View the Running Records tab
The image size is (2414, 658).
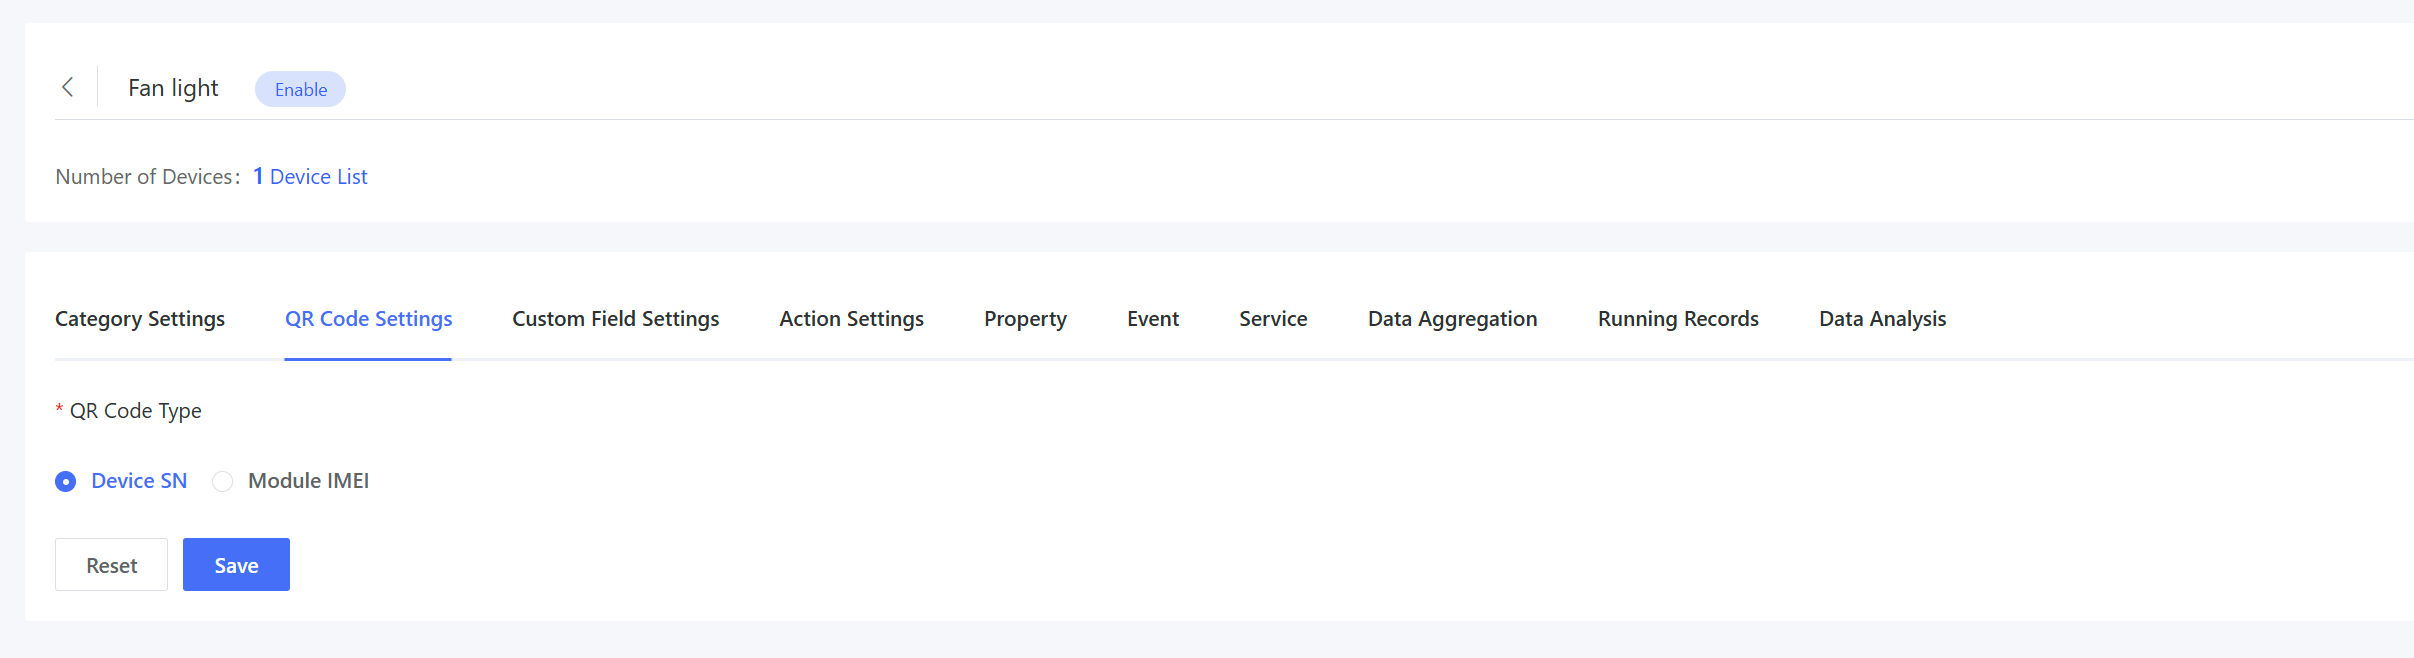[x=1678, y=319]
